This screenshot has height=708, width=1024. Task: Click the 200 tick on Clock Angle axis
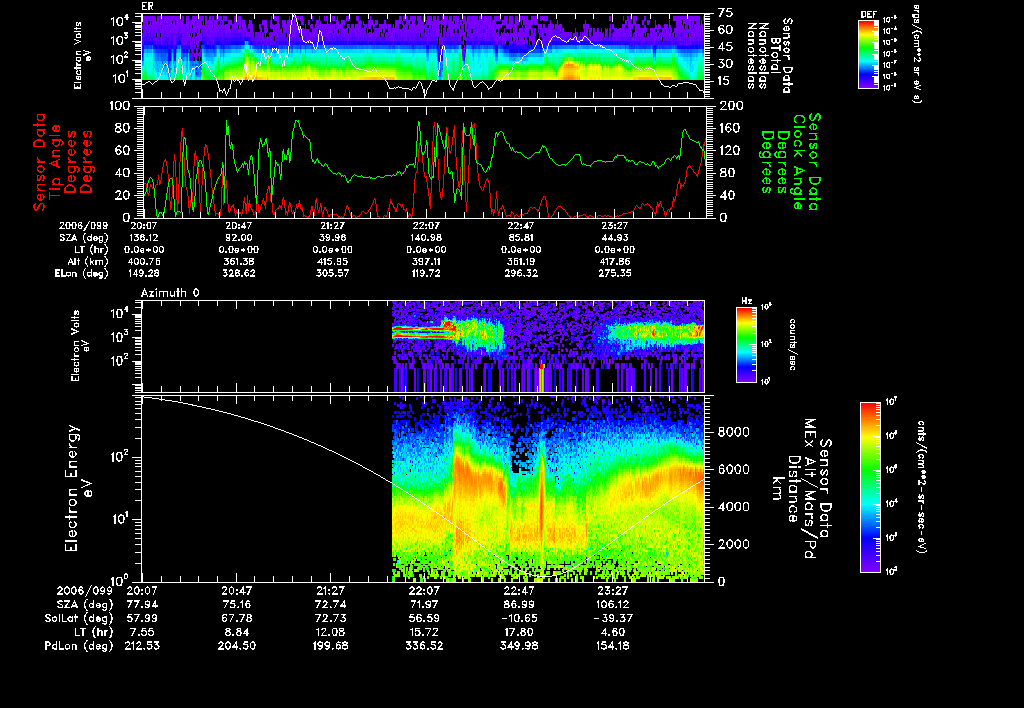[x=730, y=106]
